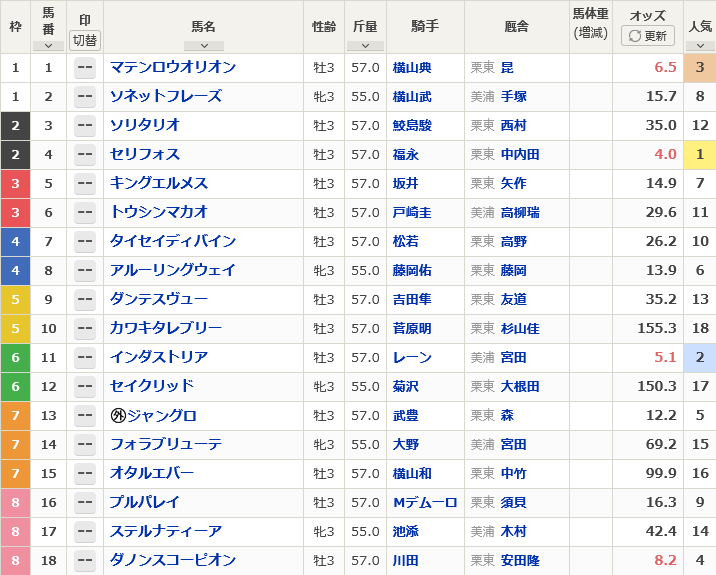The height and width of the screenshot is (575, 716).
Task: Open jockey page for Mデムーロ
Action: [425, 502]
